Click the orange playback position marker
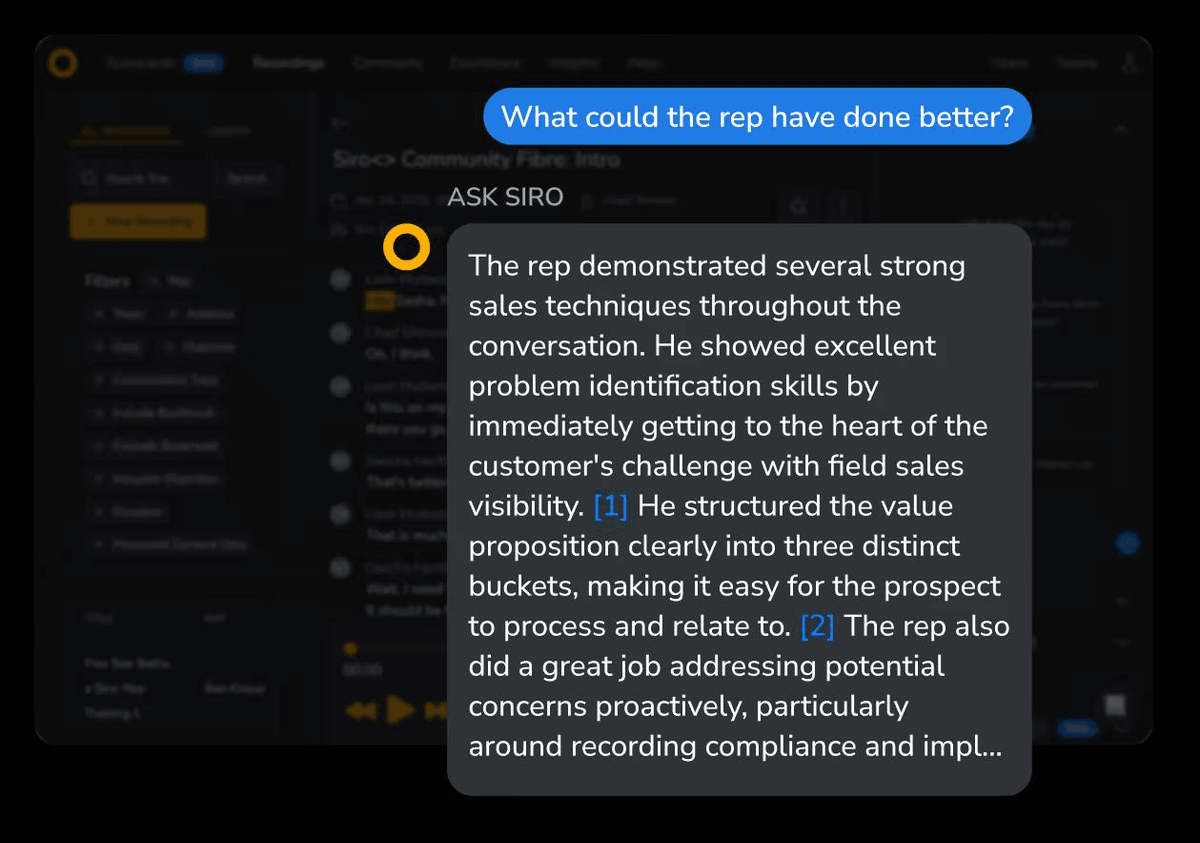The height and width of the screenshot is (843, 1200). point(350,649)
